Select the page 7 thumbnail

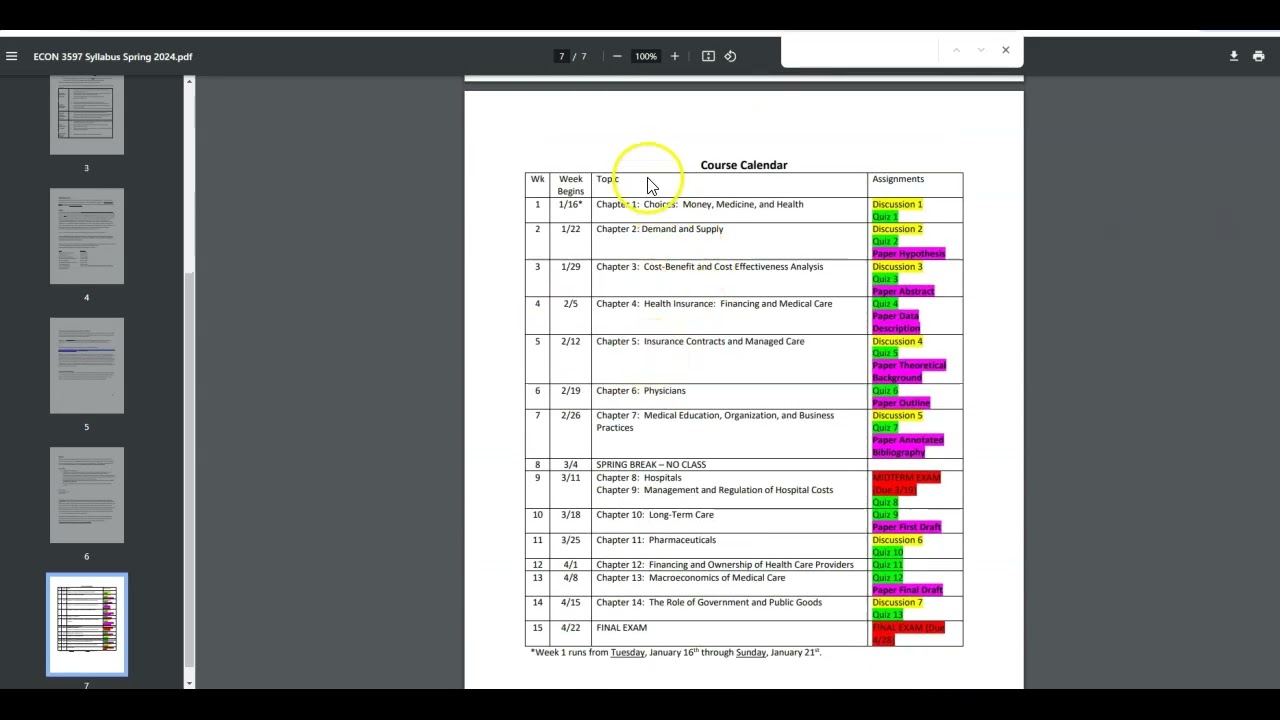(x=87, y=624)
